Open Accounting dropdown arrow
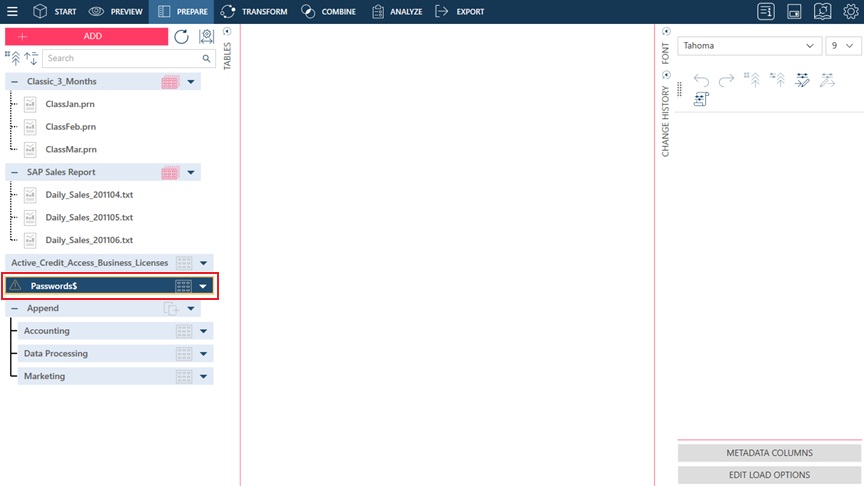This screenshot has width=864, height=486. [203, 331]
